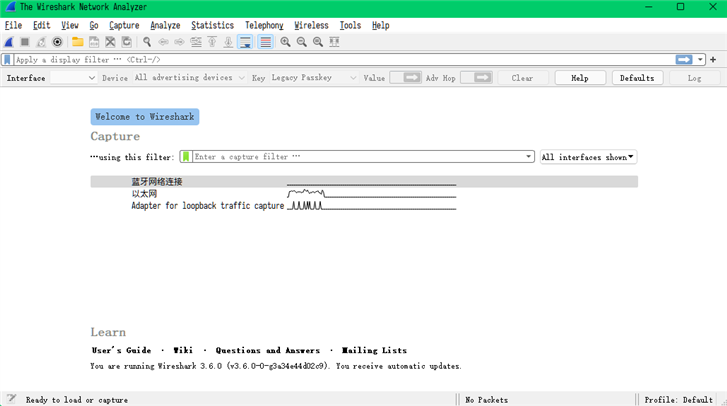Click the display filter input field

(x=344, y=60)
